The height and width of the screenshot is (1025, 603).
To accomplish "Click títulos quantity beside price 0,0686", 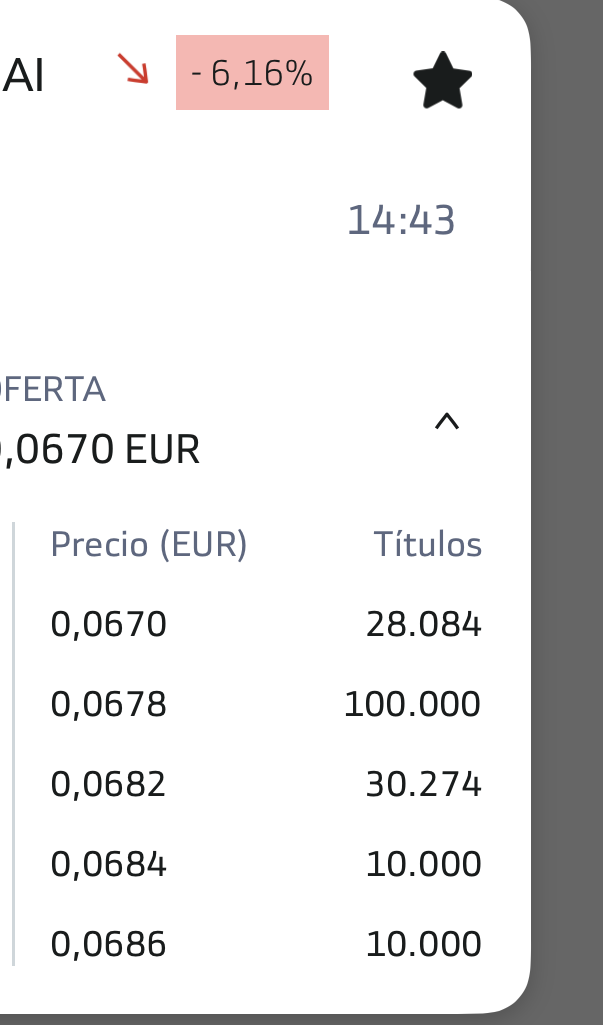I will 424,945.
